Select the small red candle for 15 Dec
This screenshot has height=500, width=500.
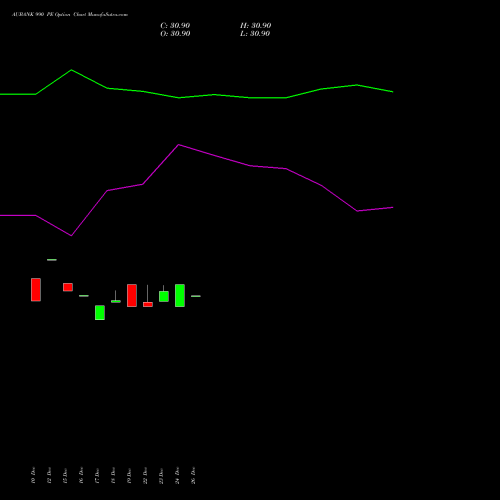coord(68,287)
